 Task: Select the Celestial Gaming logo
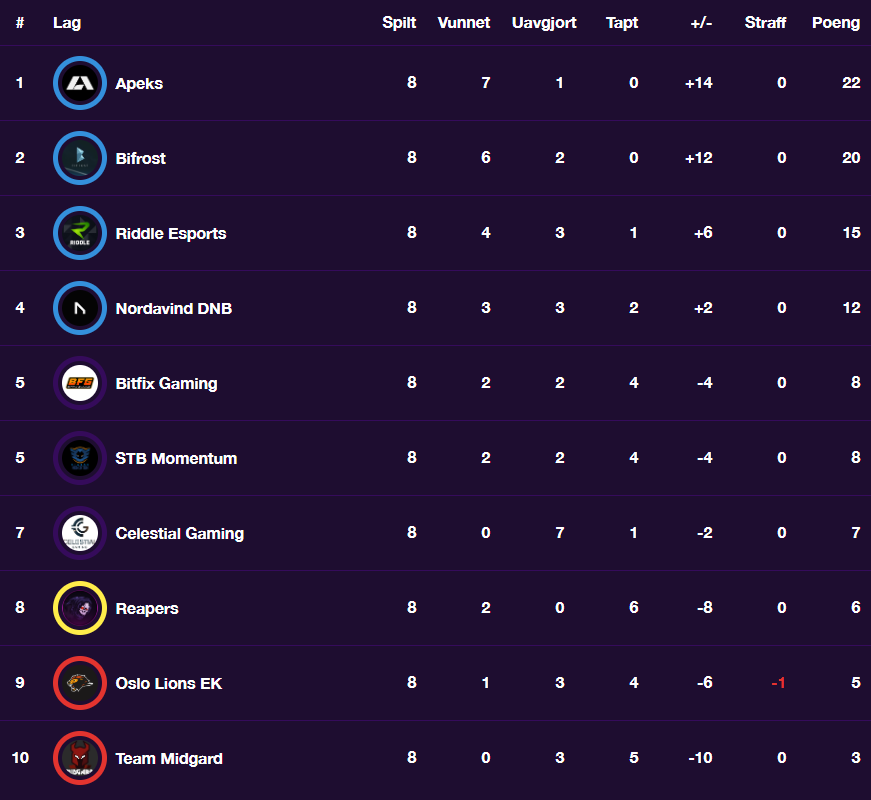tap(80, 533)
